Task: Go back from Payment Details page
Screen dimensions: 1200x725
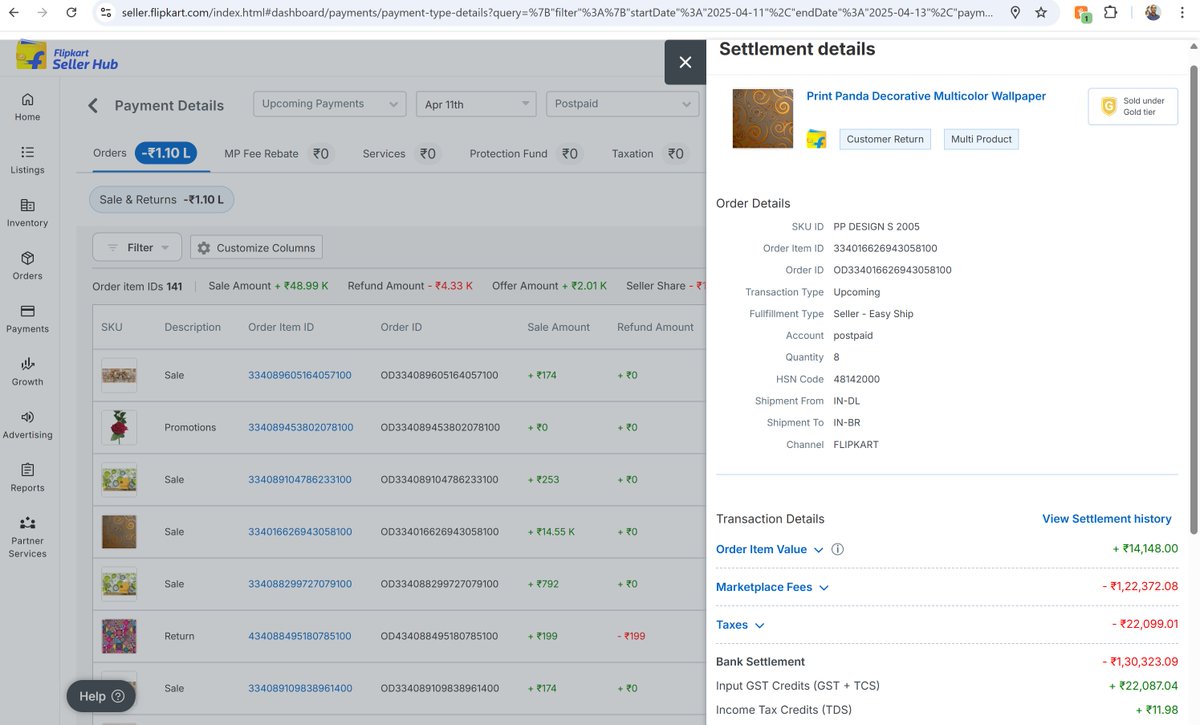Action: tap(93, 106)
